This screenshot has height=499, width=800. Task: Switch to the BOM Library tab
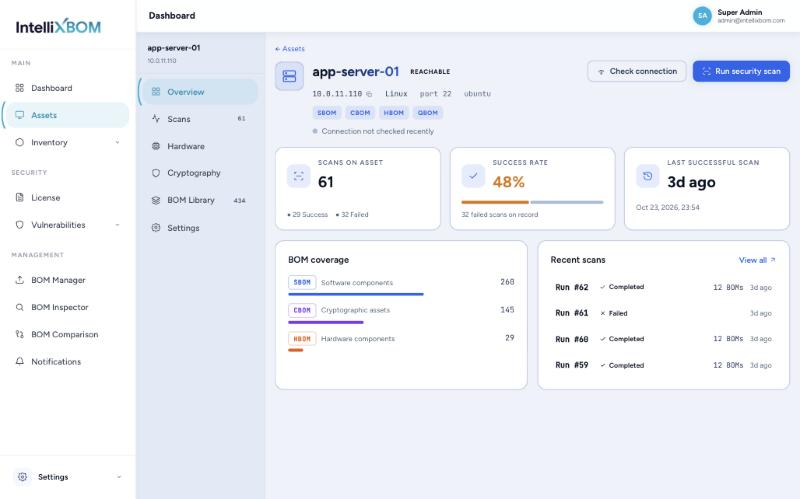coord(199,200)
